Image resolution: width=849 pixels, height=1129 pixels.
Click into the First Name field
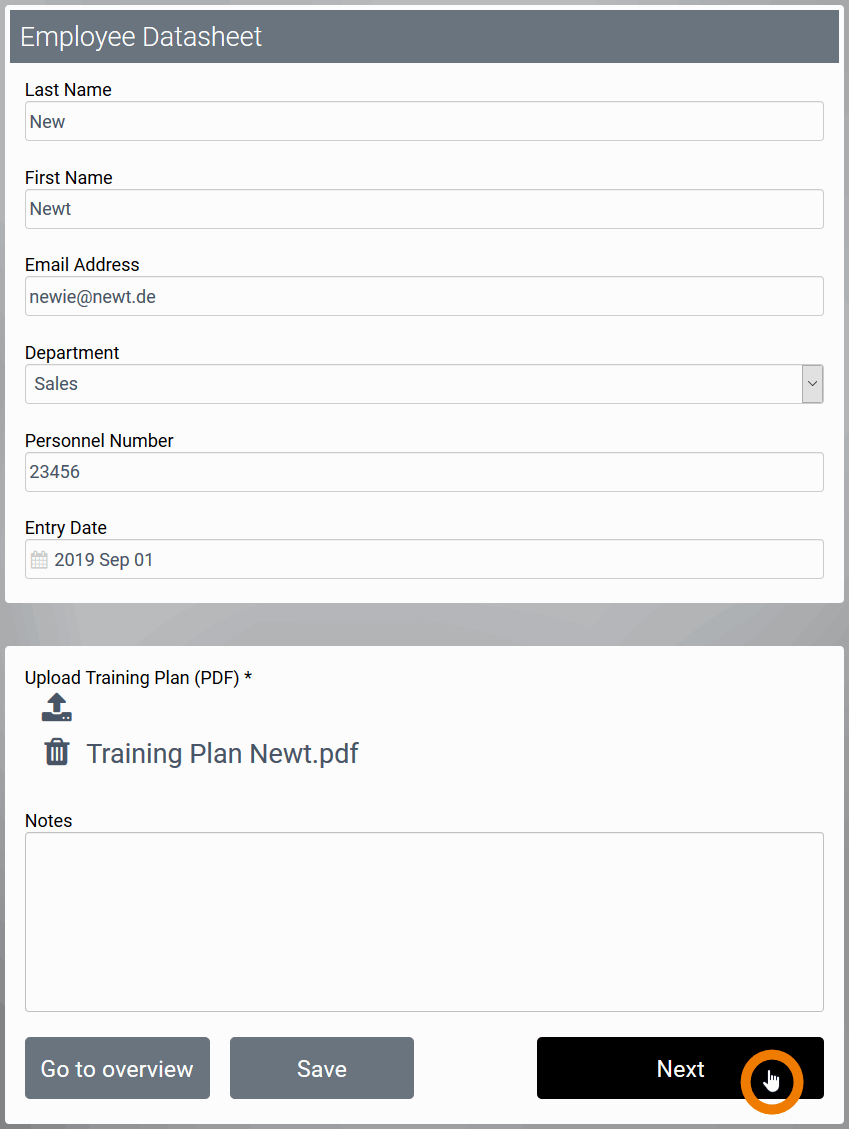coord(424,209)
